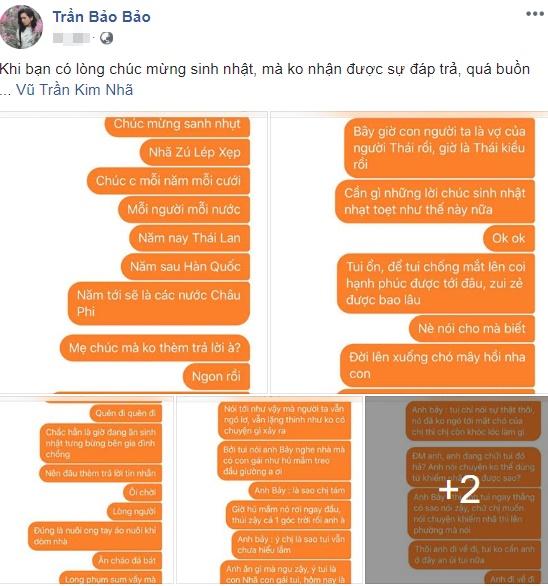Open Trần Bảo Bảo profile name link

point(102,17)
